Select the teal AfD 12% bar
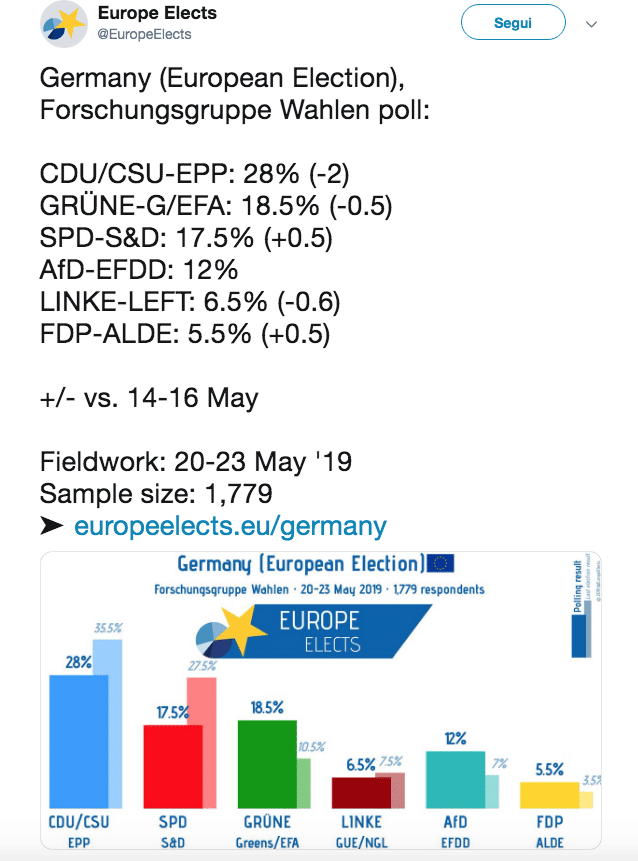 point(453,778)
